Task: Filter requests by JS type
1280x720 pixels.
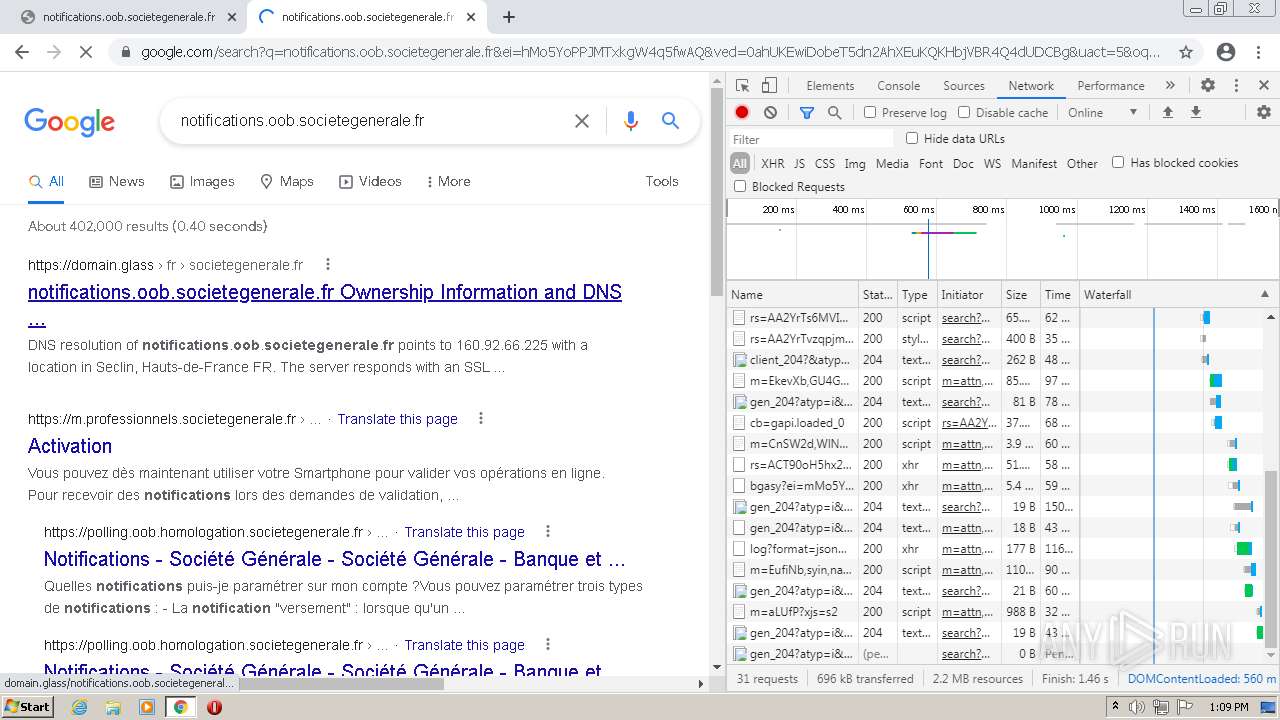Action: pyautogui.click(x=799, y=163)
